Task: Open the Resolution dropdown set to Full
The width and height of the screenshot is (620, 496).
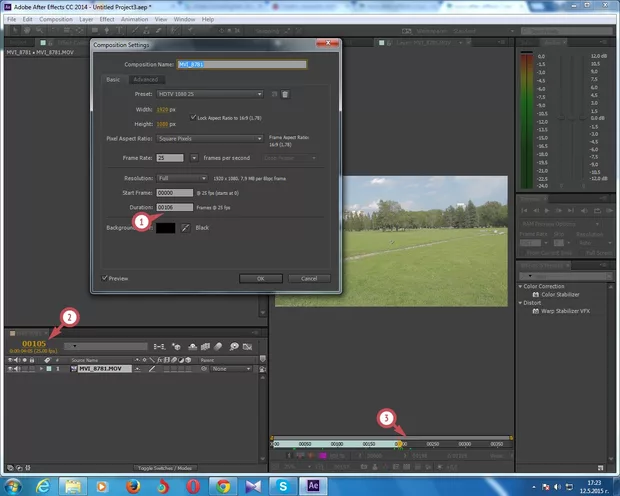Action: tap(182, 177)
